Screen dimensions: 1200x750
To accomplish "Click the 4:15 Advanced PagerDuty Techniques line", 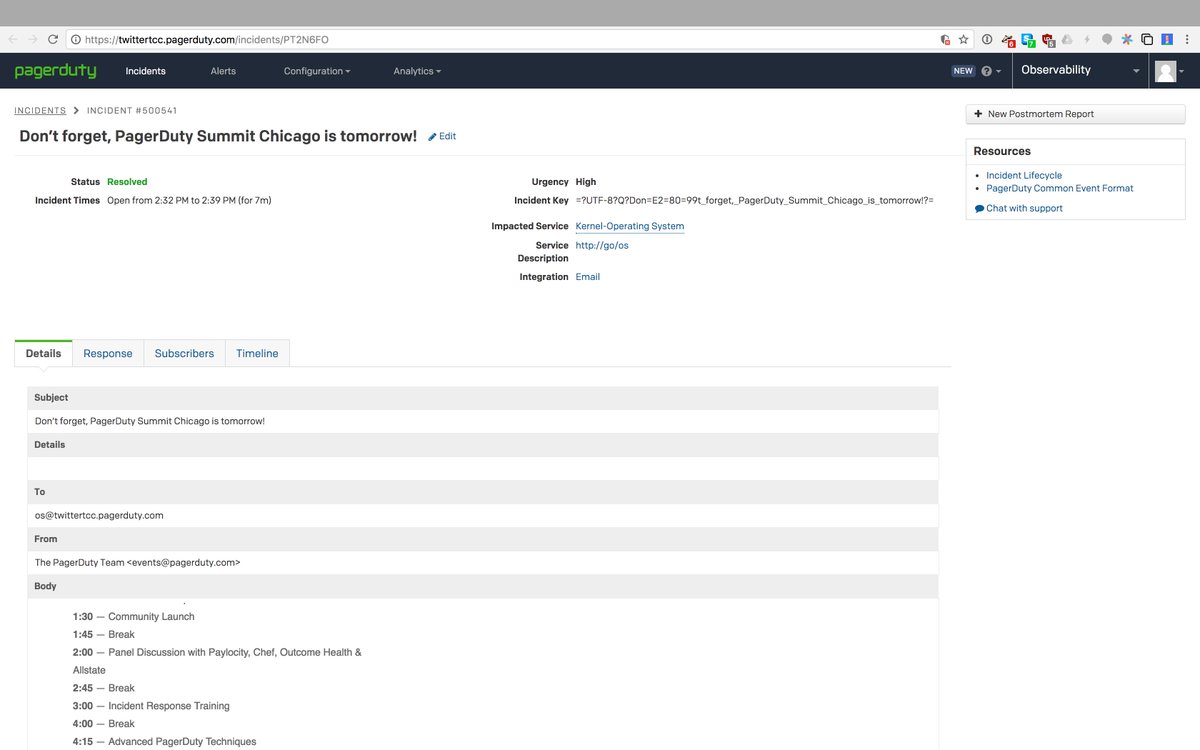I will [164, 742].
